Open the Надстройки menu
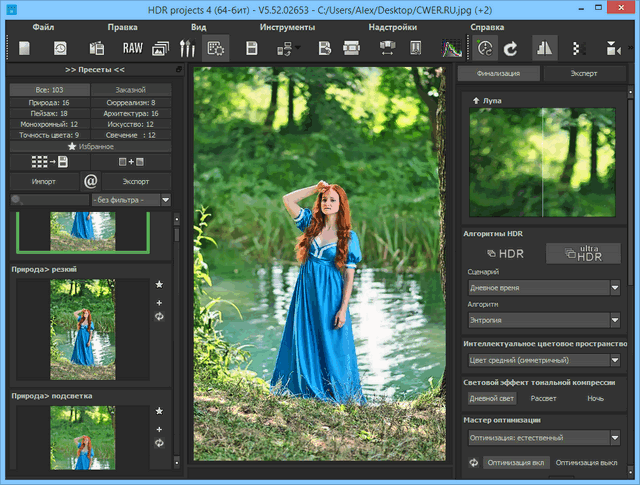This screenshot has height=485, width=640. [393, 27]
